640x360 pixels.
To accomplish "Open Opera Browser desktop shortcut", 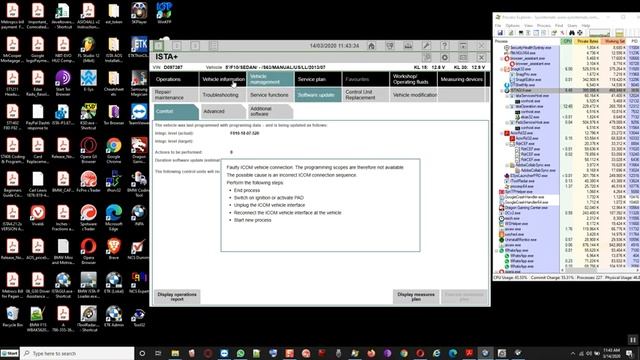I will point(88,251).
